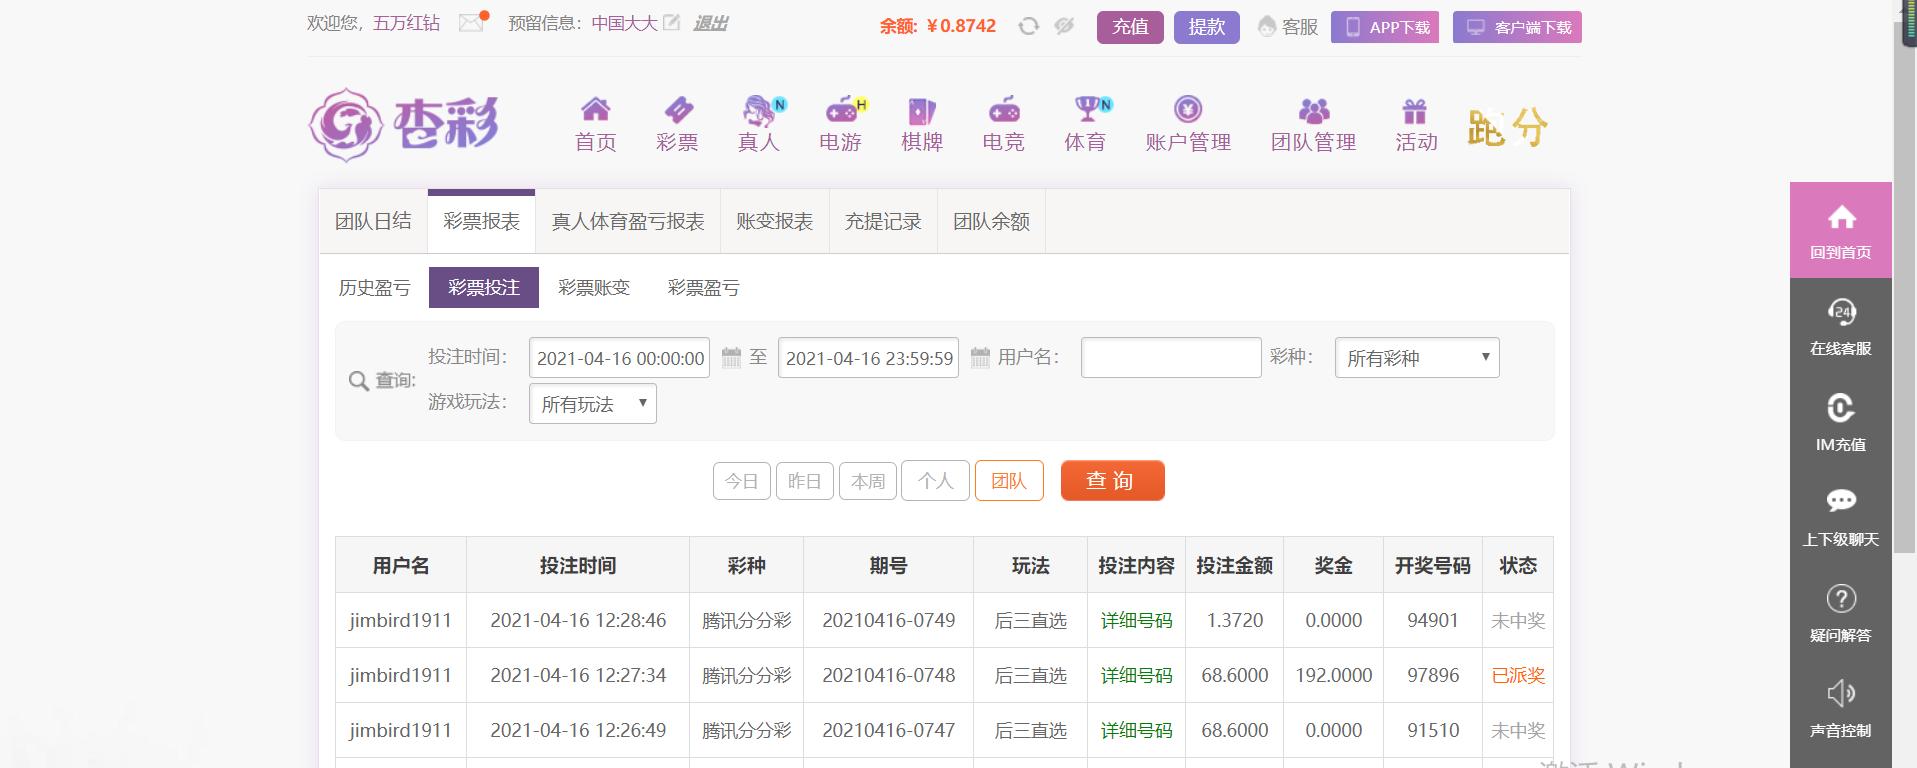The height and width of the screenshot is (768, 1917).
Task: Refresh the balance amount
Action: 1028,27
